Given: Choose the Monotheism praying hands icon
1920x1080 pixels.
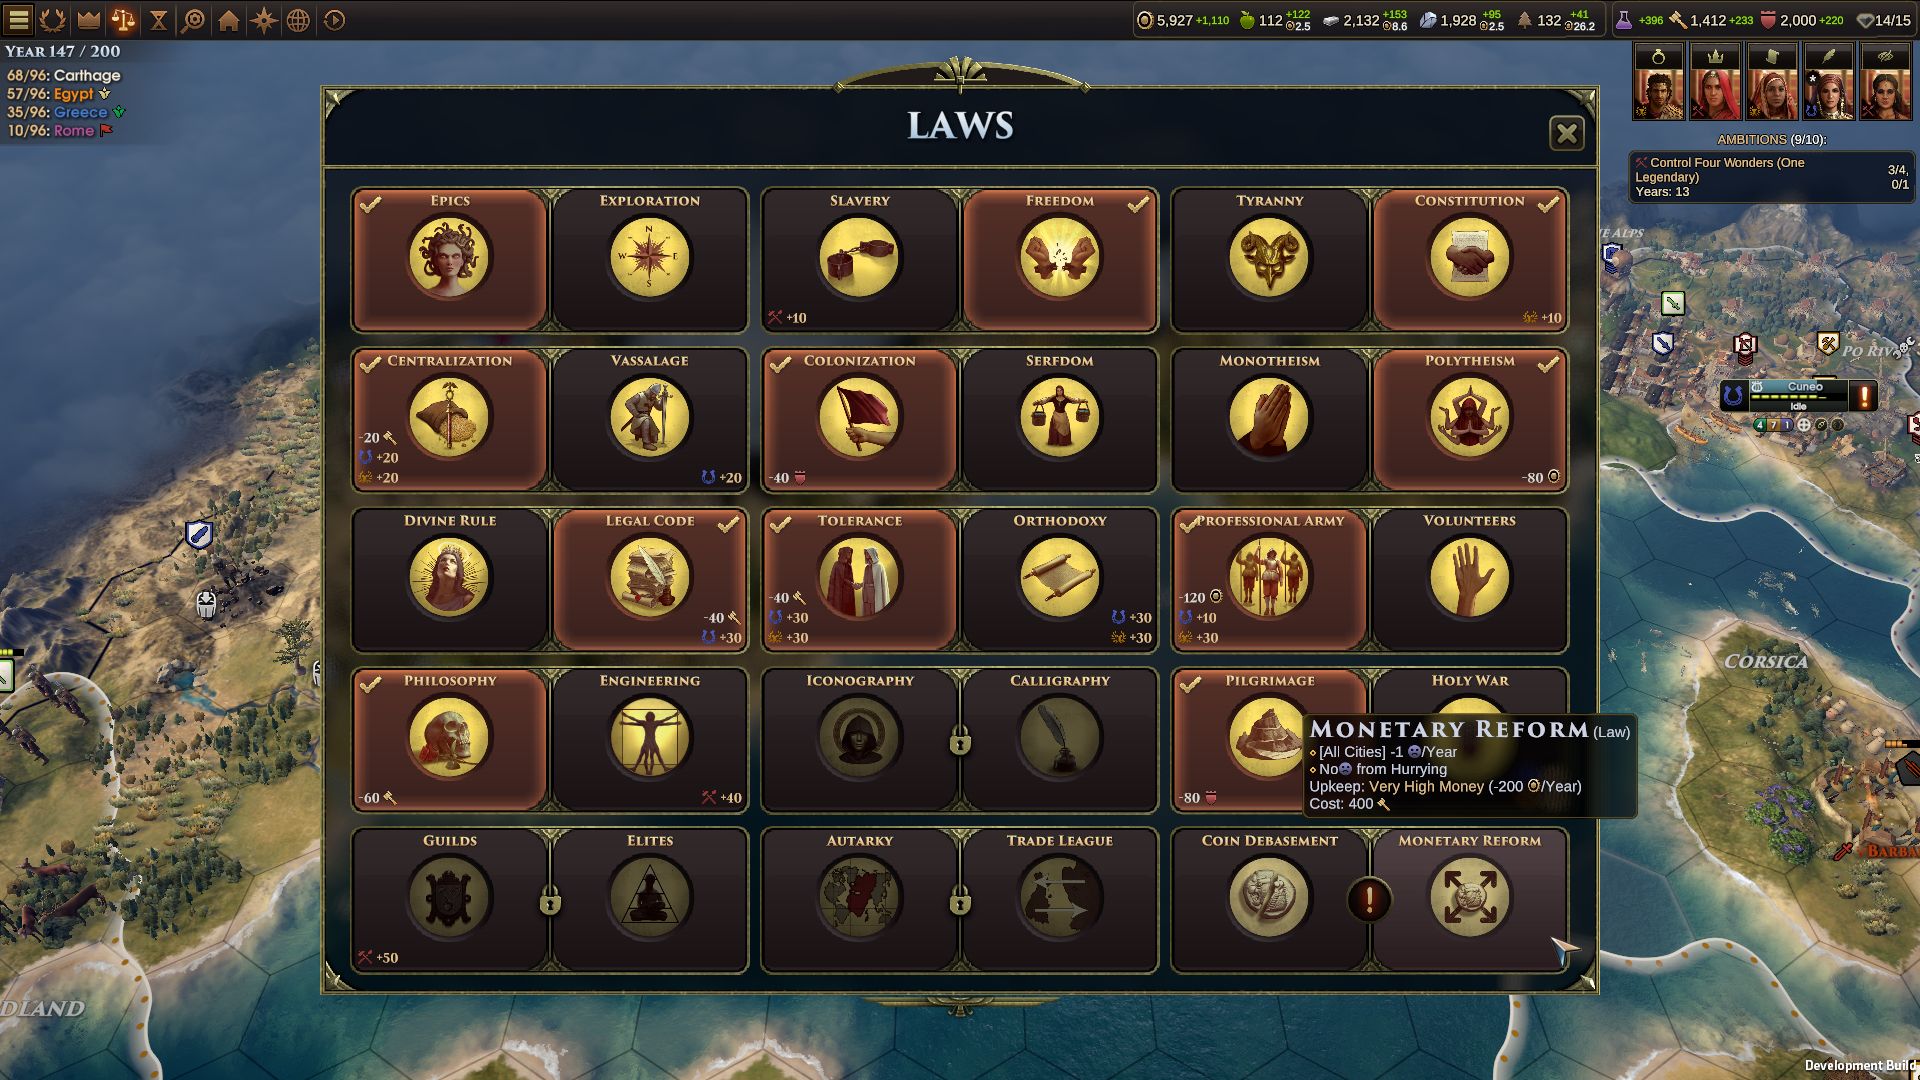Looking at the screenshot, I should click(x=1269, y=418).
